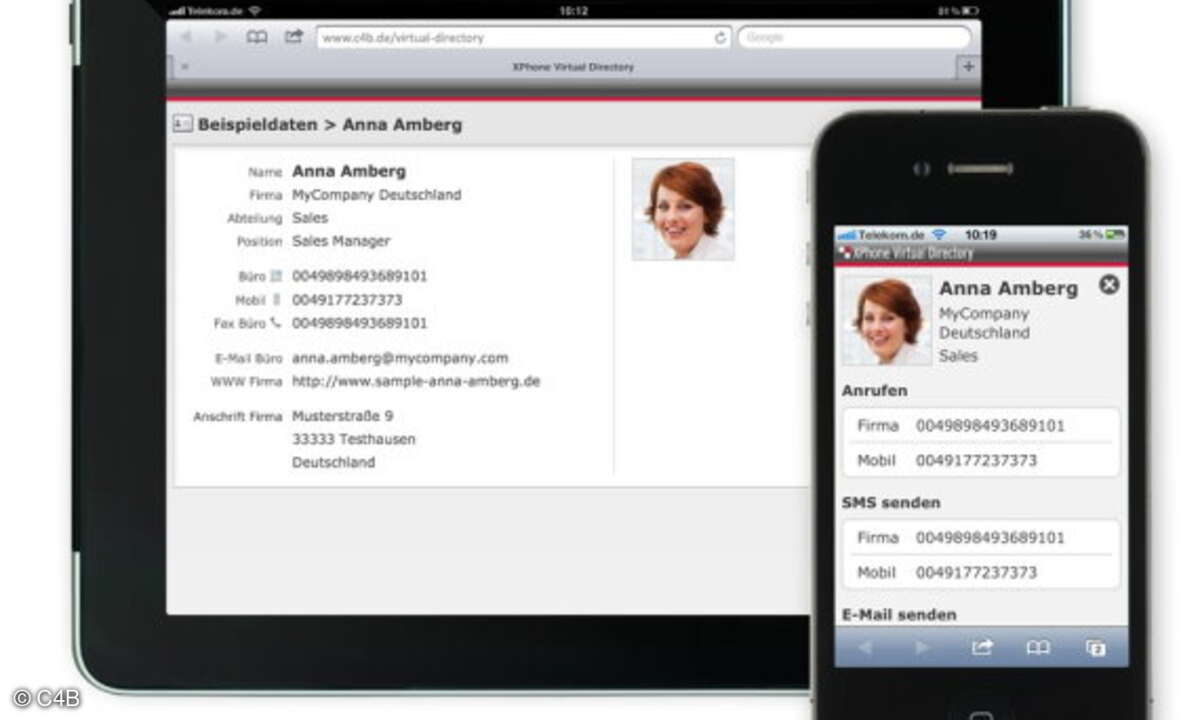Tap the back arrow in iPhone toolbar
1200x720 pixels.
coord(865,648)
